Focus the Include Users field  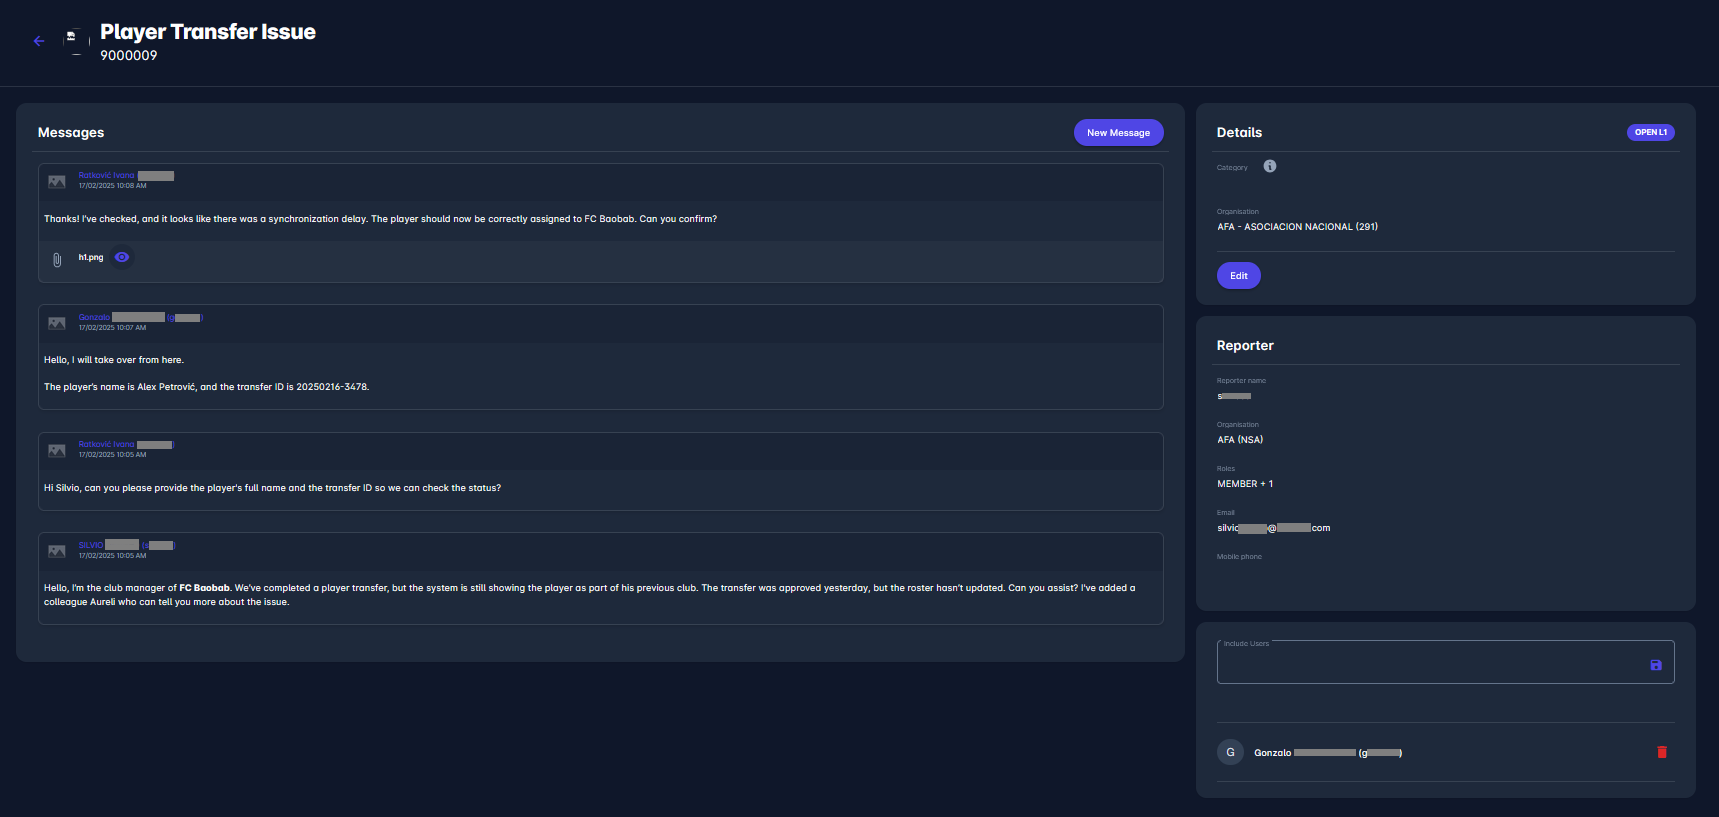tap(1430, 664)
